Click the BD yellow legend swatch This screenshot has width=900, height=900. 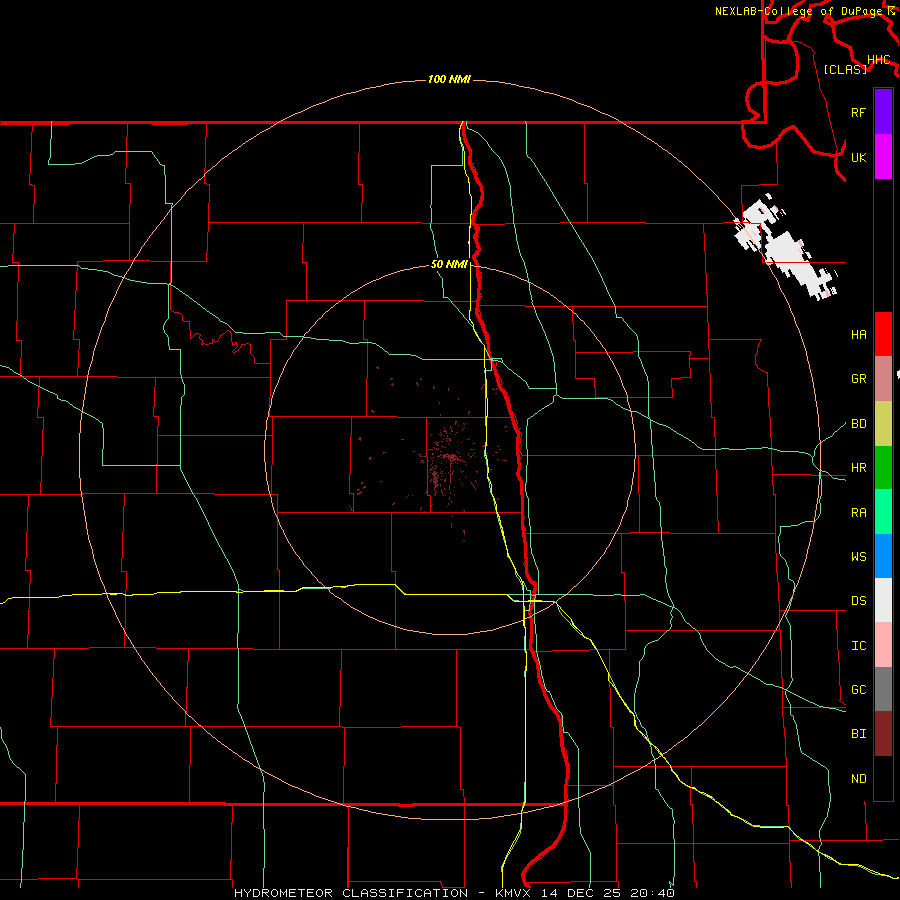(883, 424)
